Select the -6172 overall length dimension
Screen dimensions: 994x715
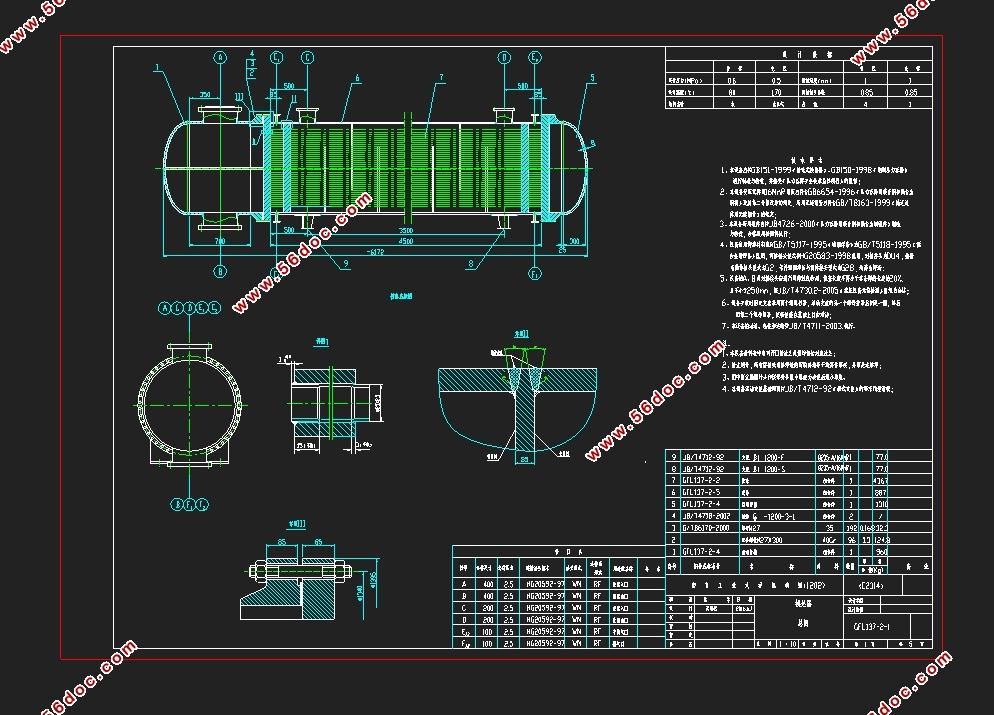[x=375, y=252]
